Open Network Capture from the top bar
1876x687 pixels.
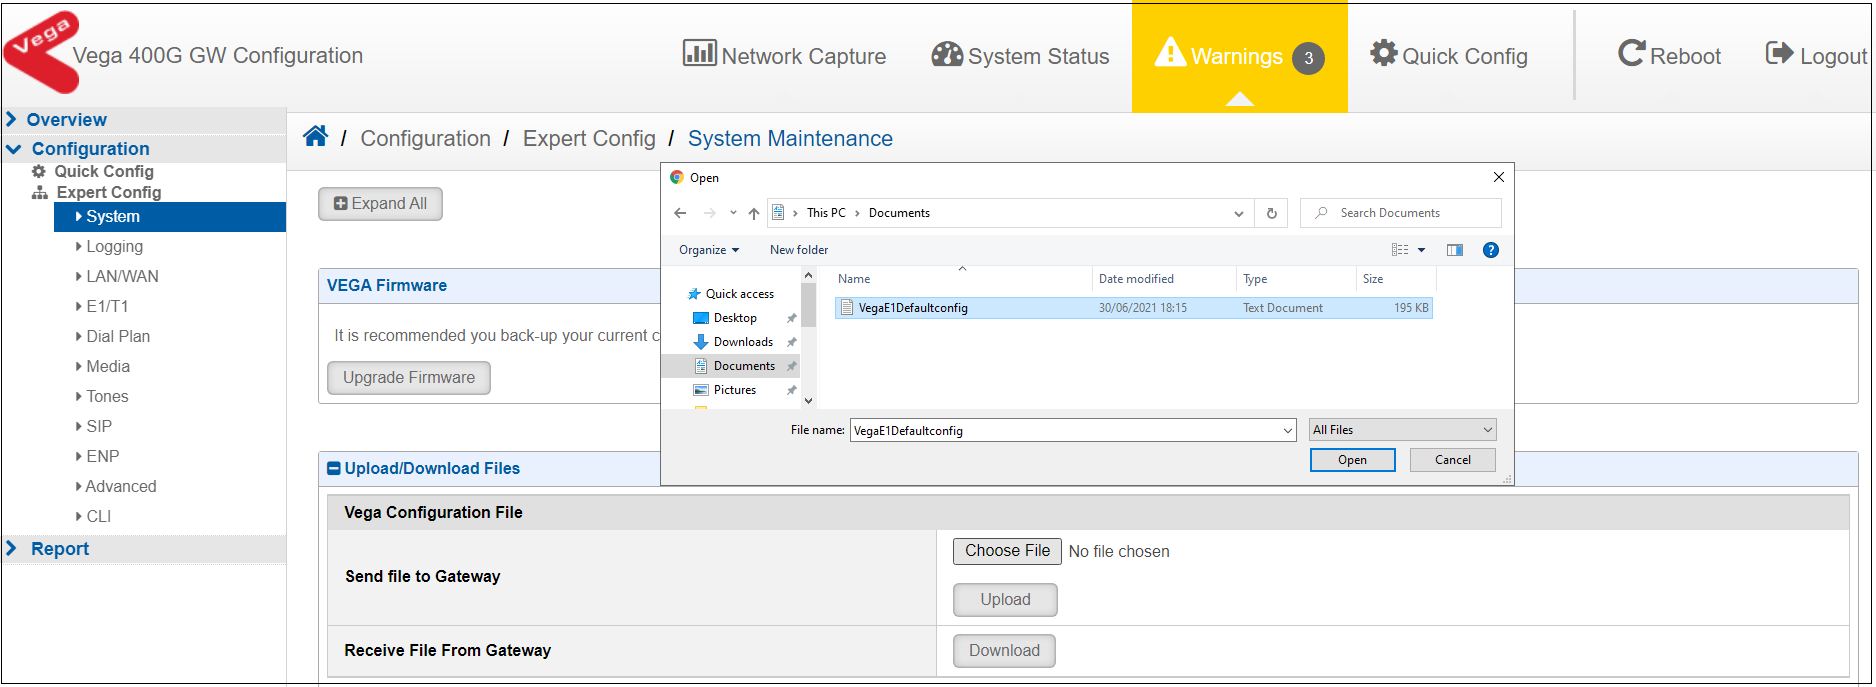(x=784, y=55)
